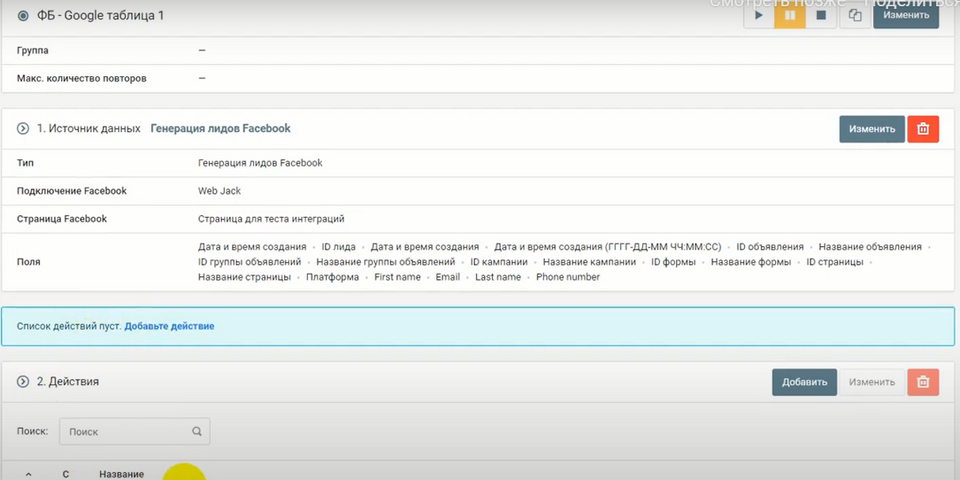Expand the 1. Источник данных section chevron

click(x=23, y=129)
